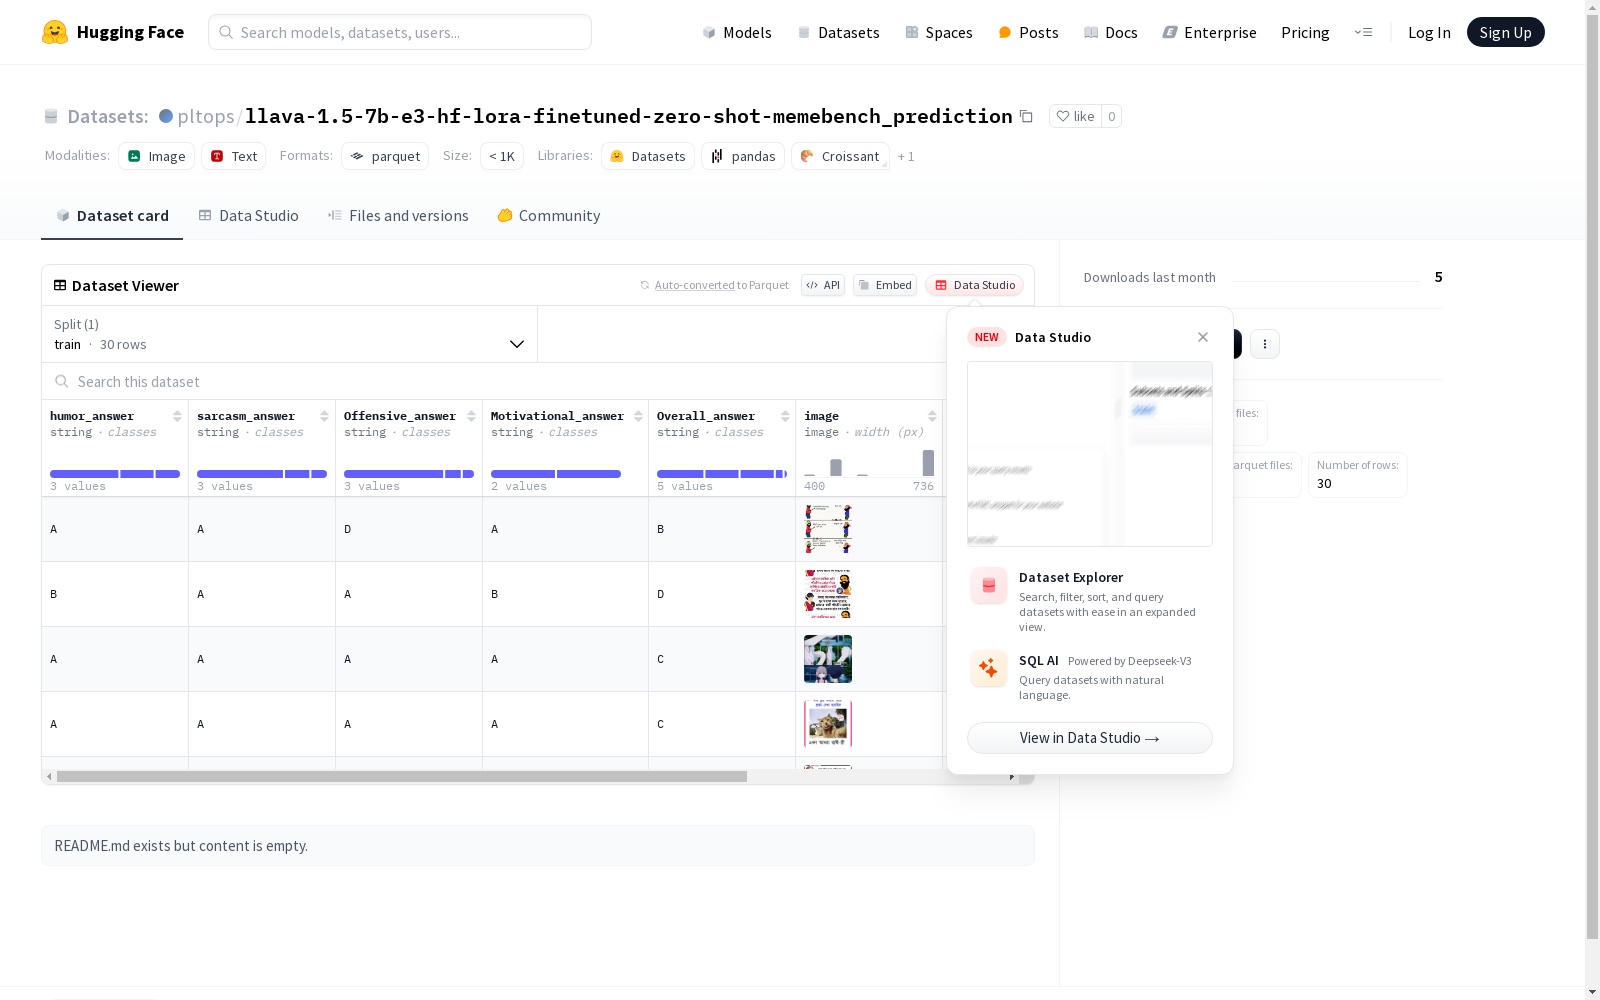Open Data Studio button in viewer header
The width and height of the screenshot is (1600, 1000).
[975, 285]
